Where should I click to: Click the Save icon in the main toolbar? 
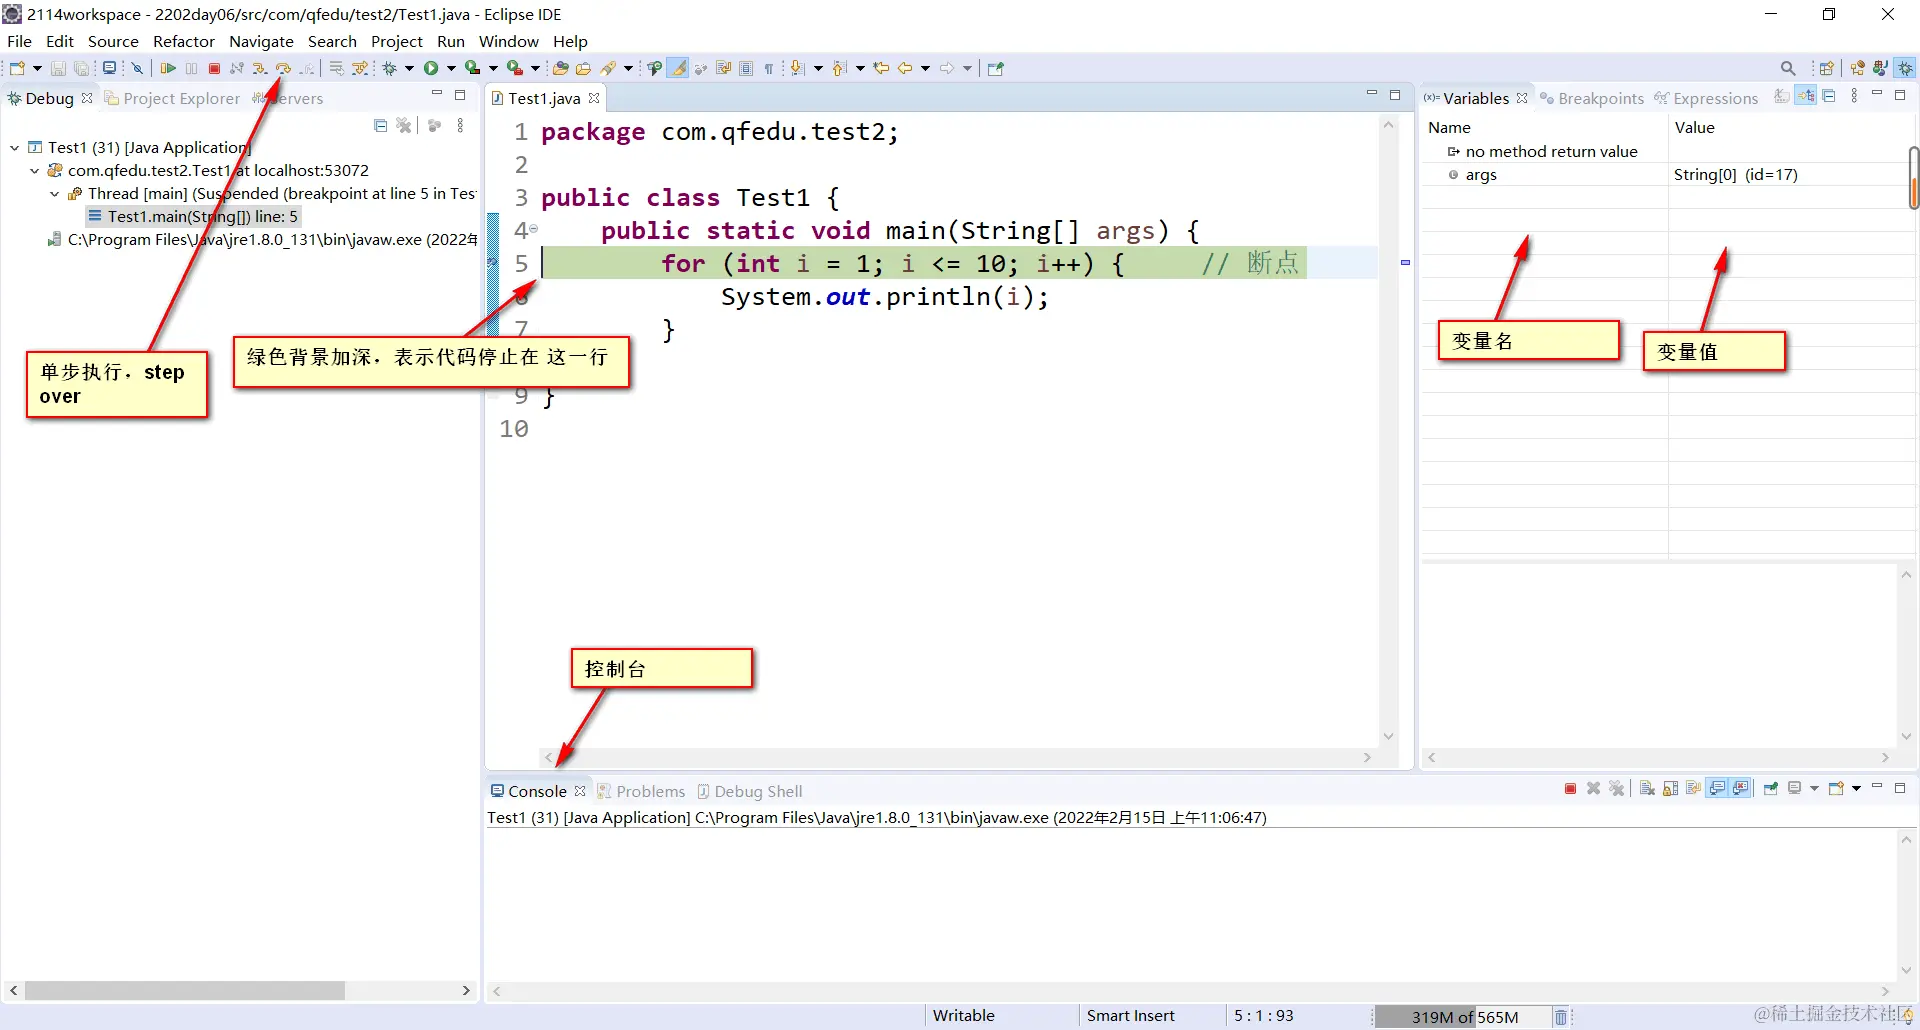(x=57, y=68)
